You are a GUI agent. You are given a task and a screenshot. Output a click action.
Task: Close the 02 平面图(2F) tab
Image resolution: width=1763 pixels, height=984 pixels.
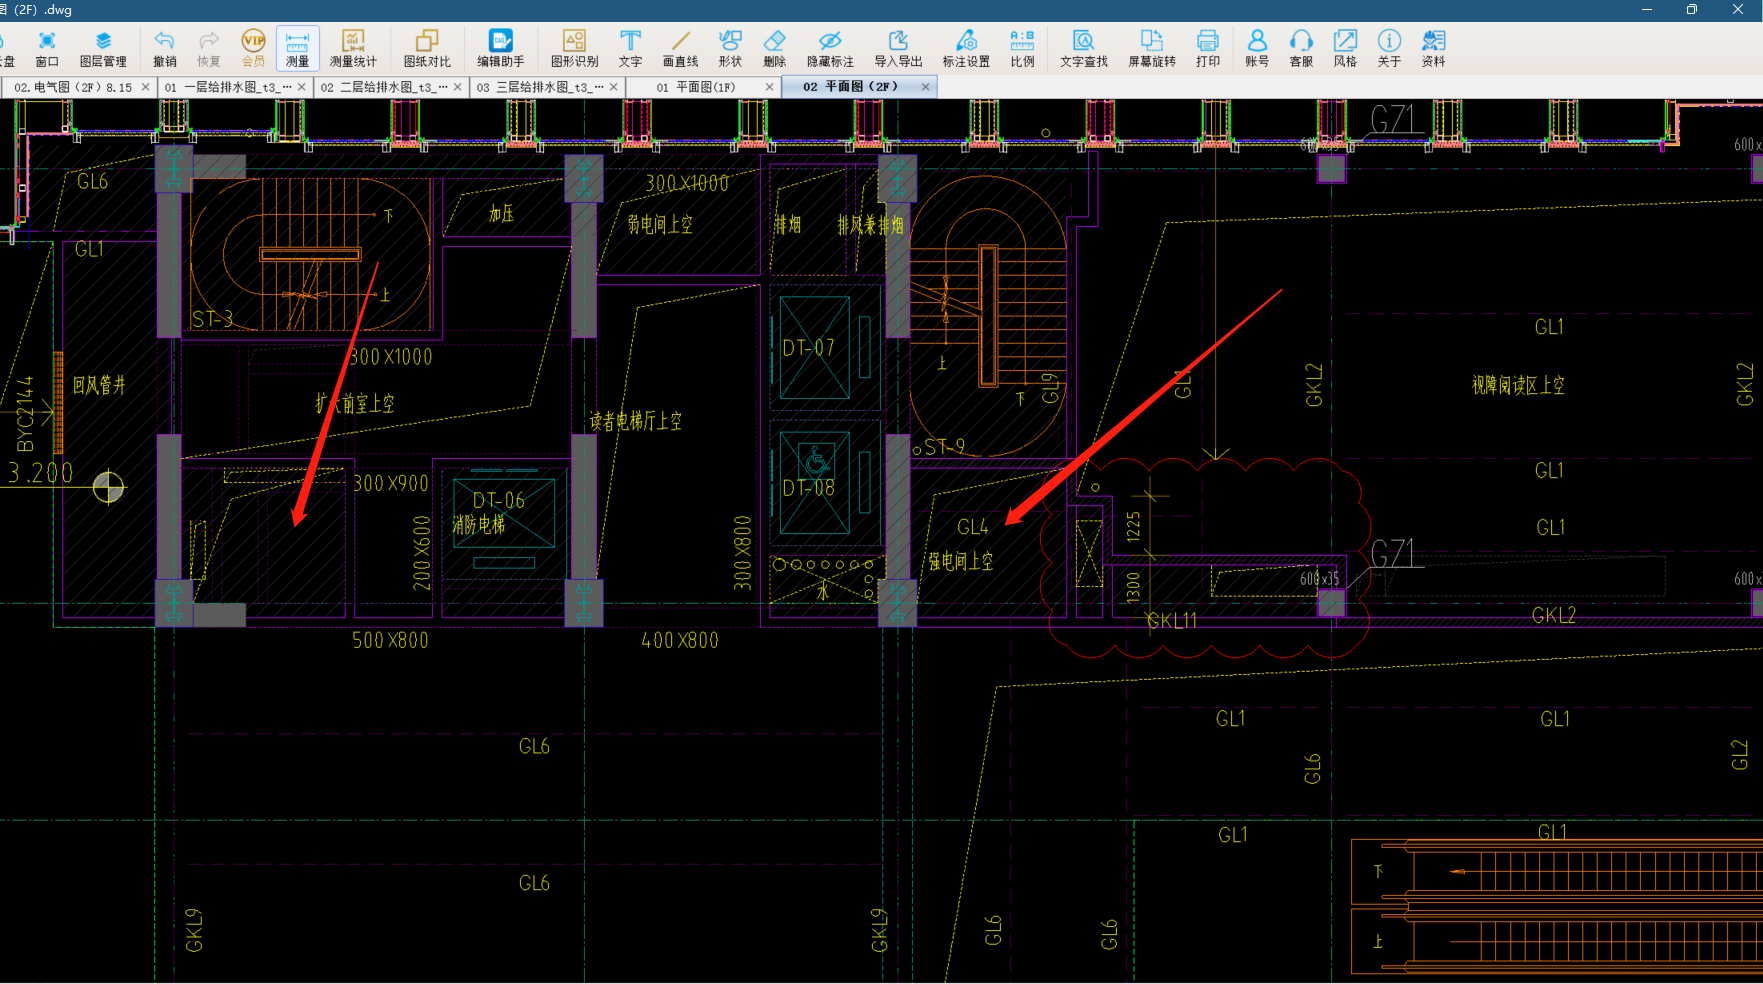coord(925,87)
